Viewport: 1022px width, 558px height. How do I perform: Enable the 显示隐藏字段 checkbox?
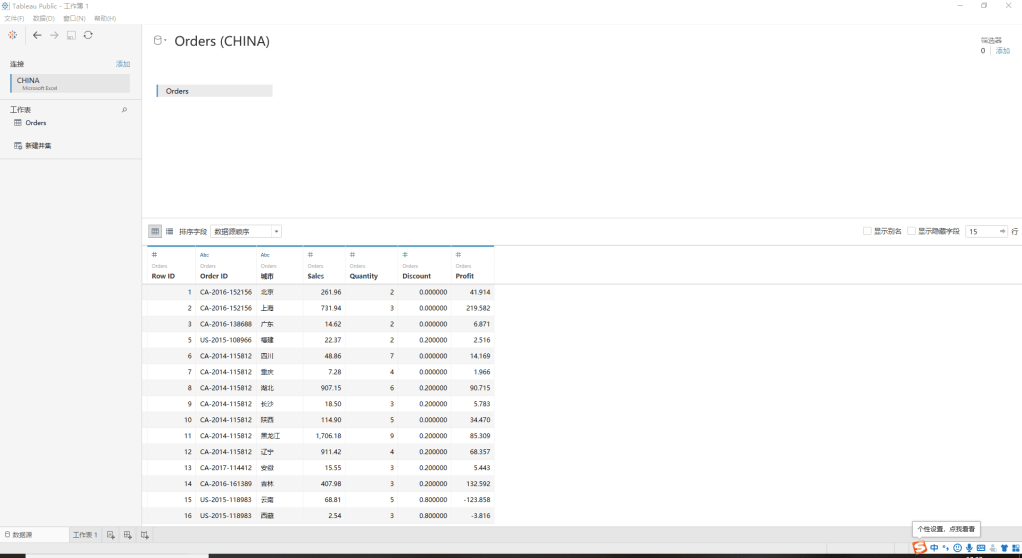click(x=912, y=231)
